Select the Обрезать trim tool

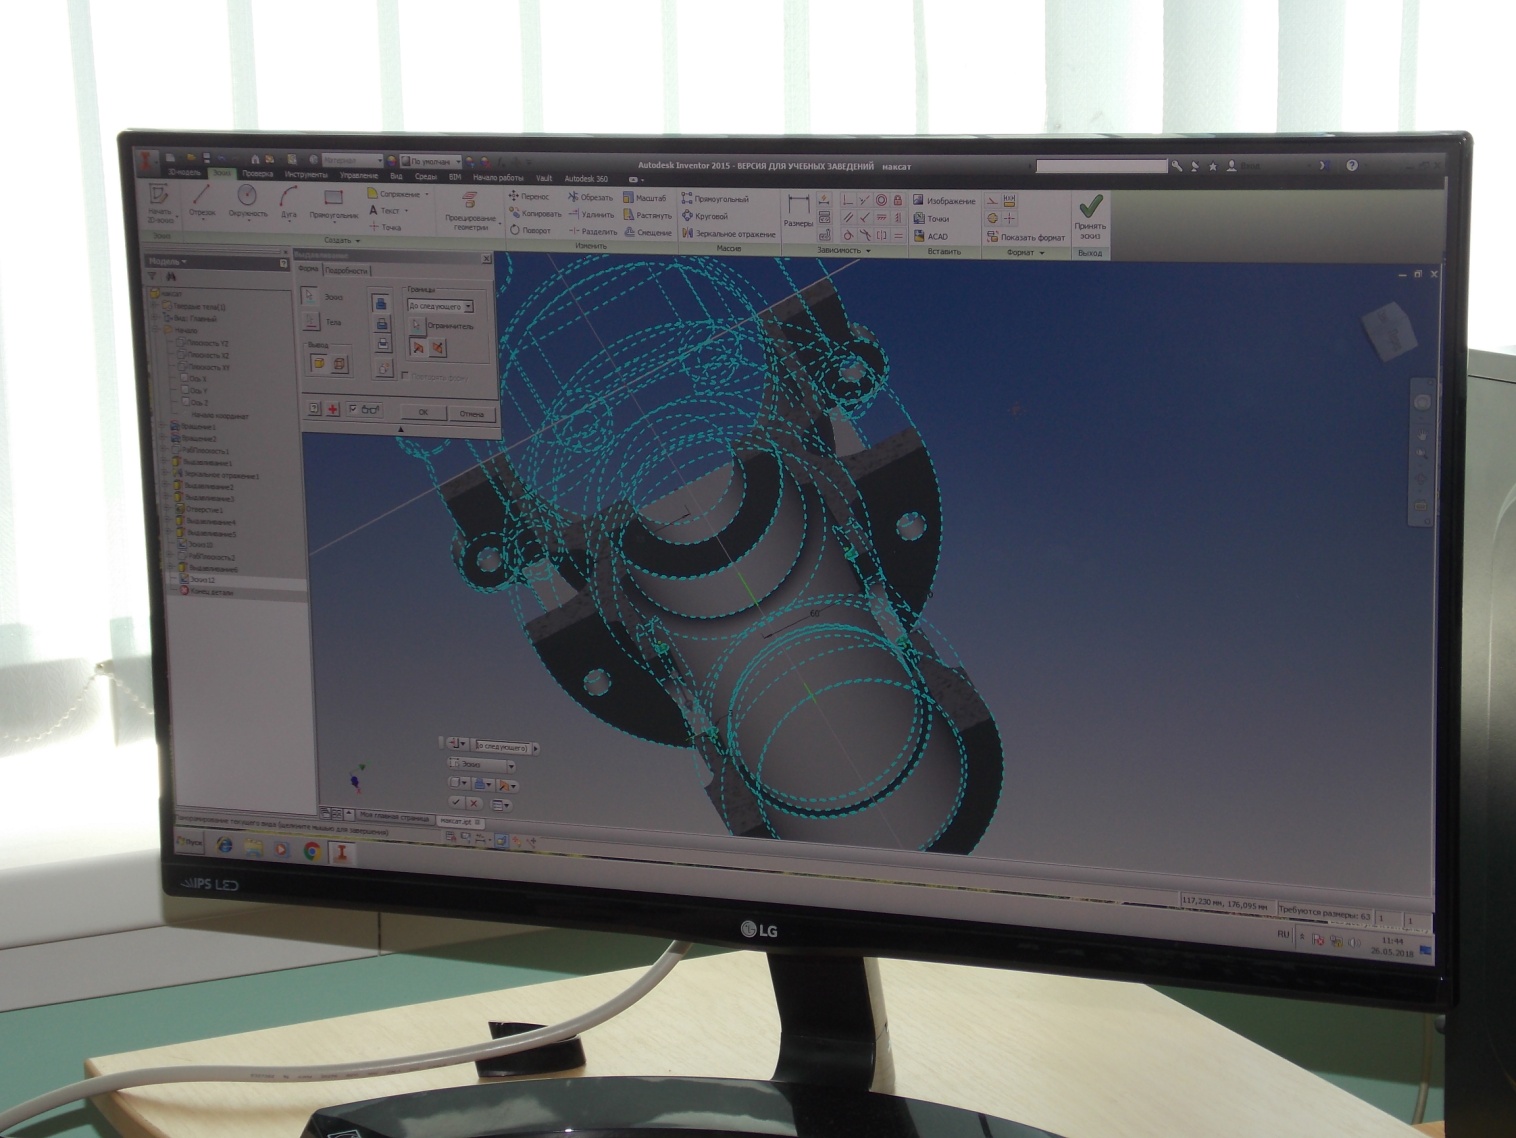tap(590, 197)
